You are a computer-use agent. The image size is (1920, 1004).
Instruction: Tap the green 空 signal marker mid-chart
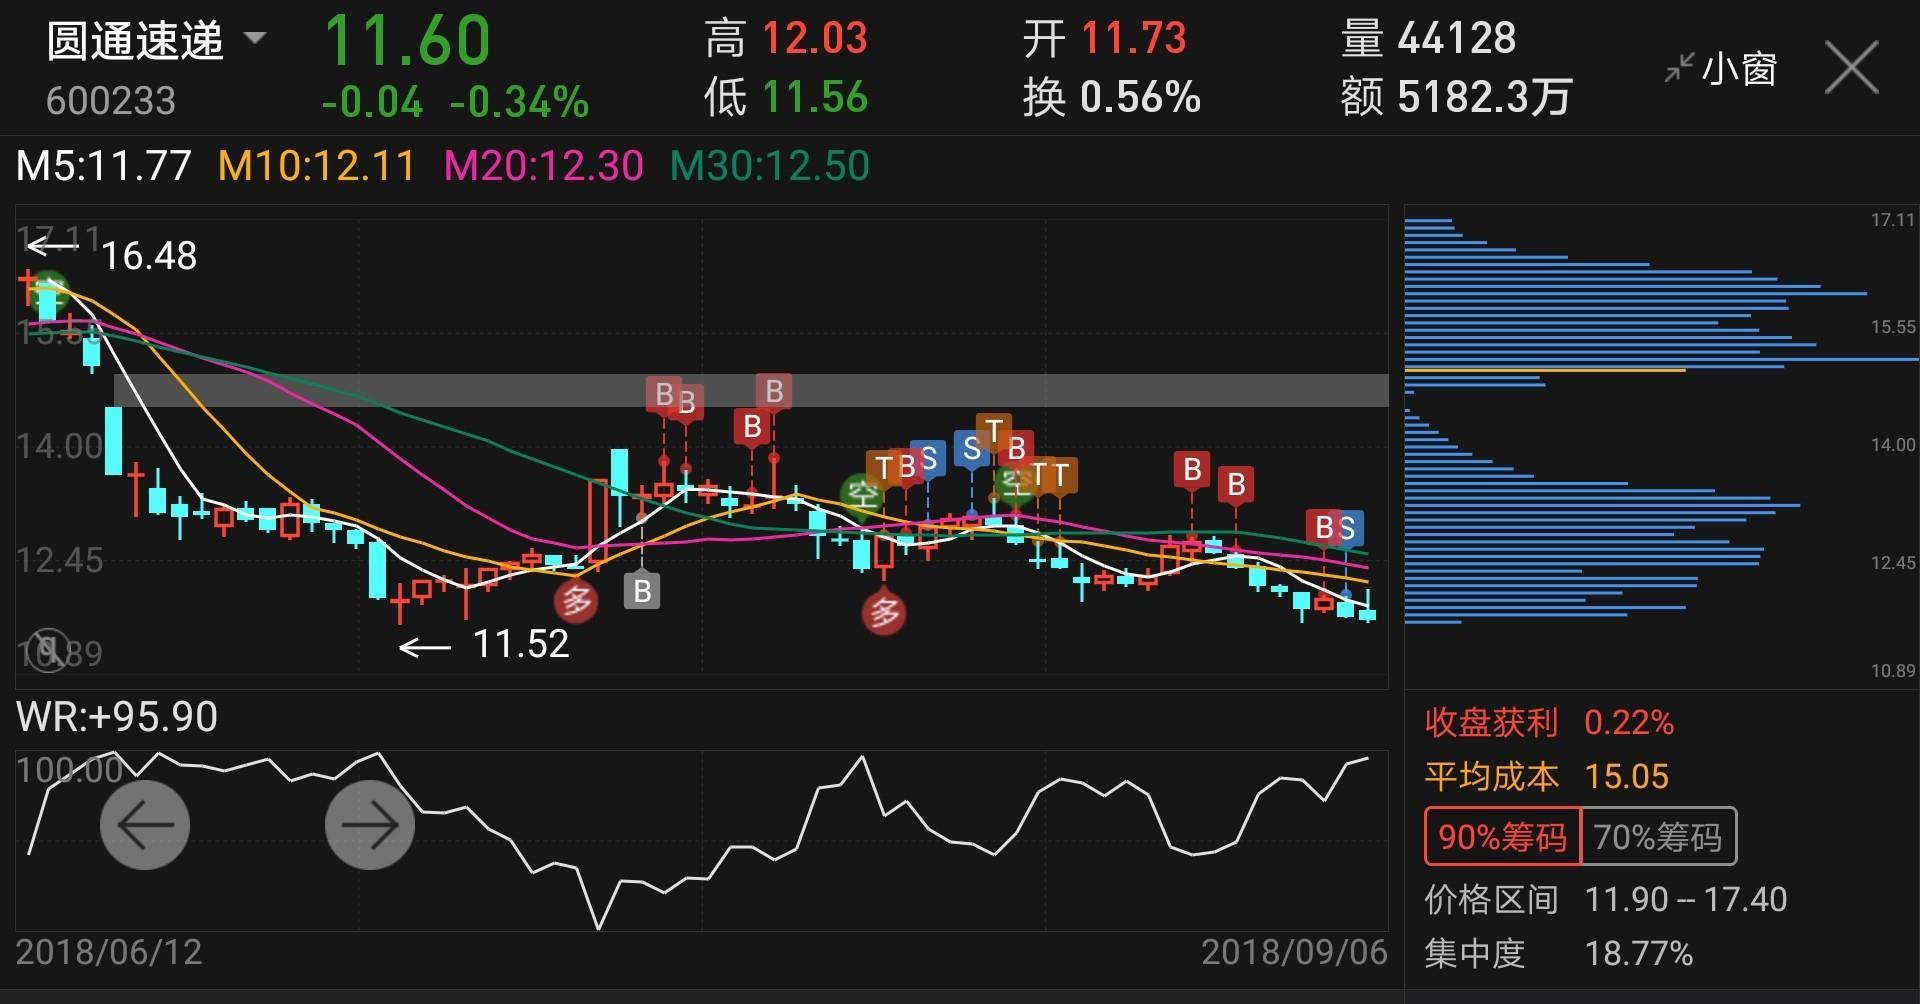coord(860,495)
